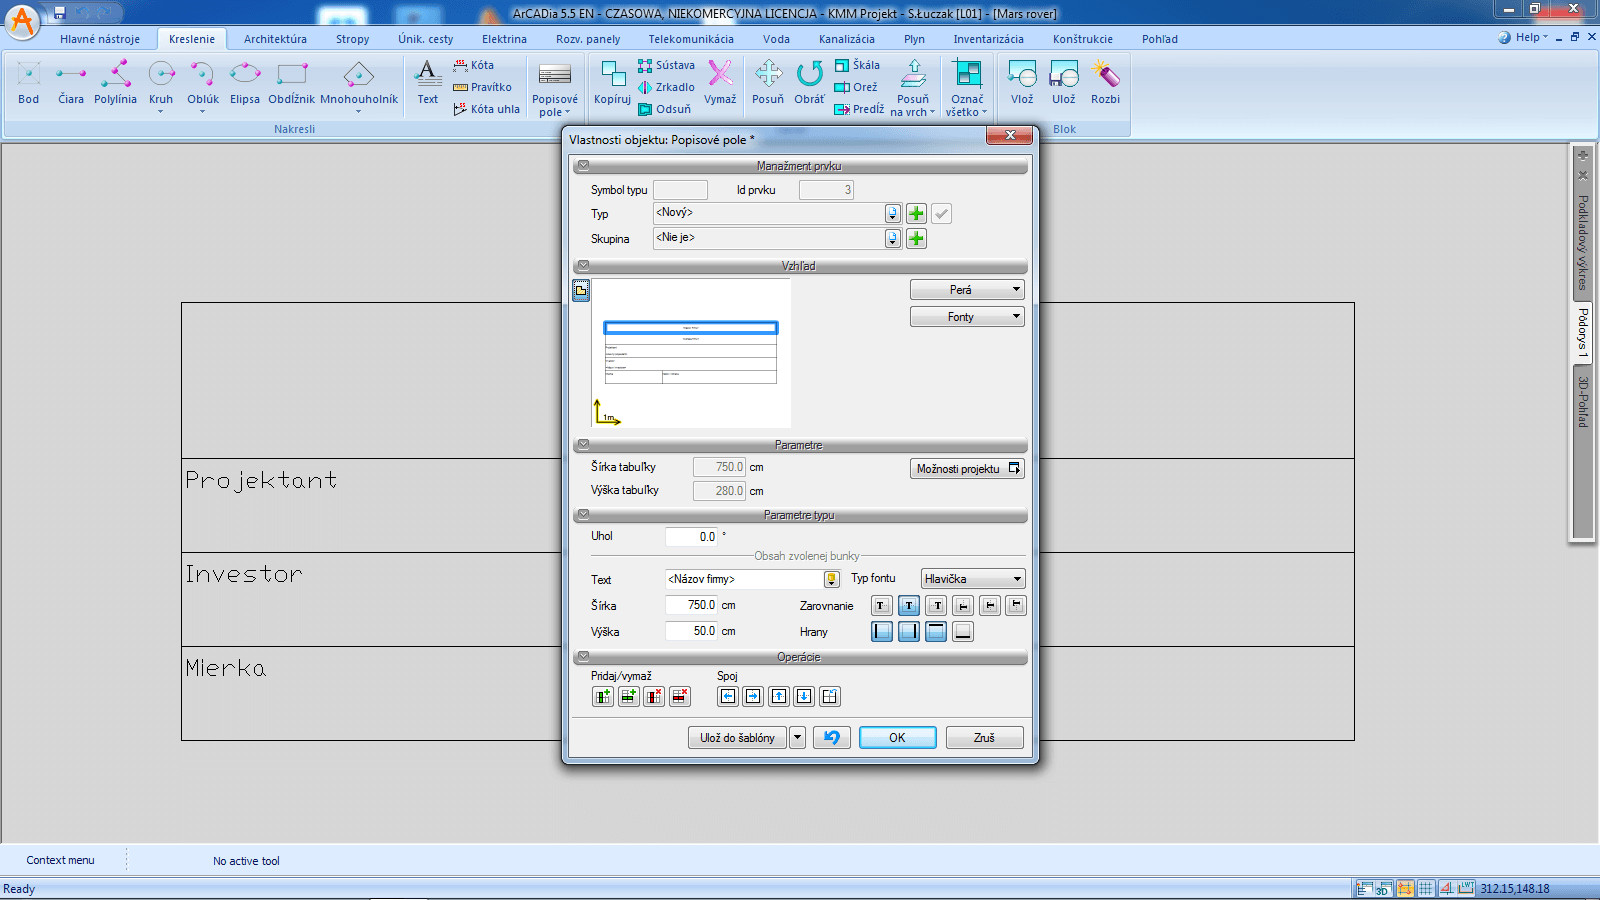Screen dimensions: 1600x900
Task: Choose the Polylínia drawing tool
Action: point(115,83)
